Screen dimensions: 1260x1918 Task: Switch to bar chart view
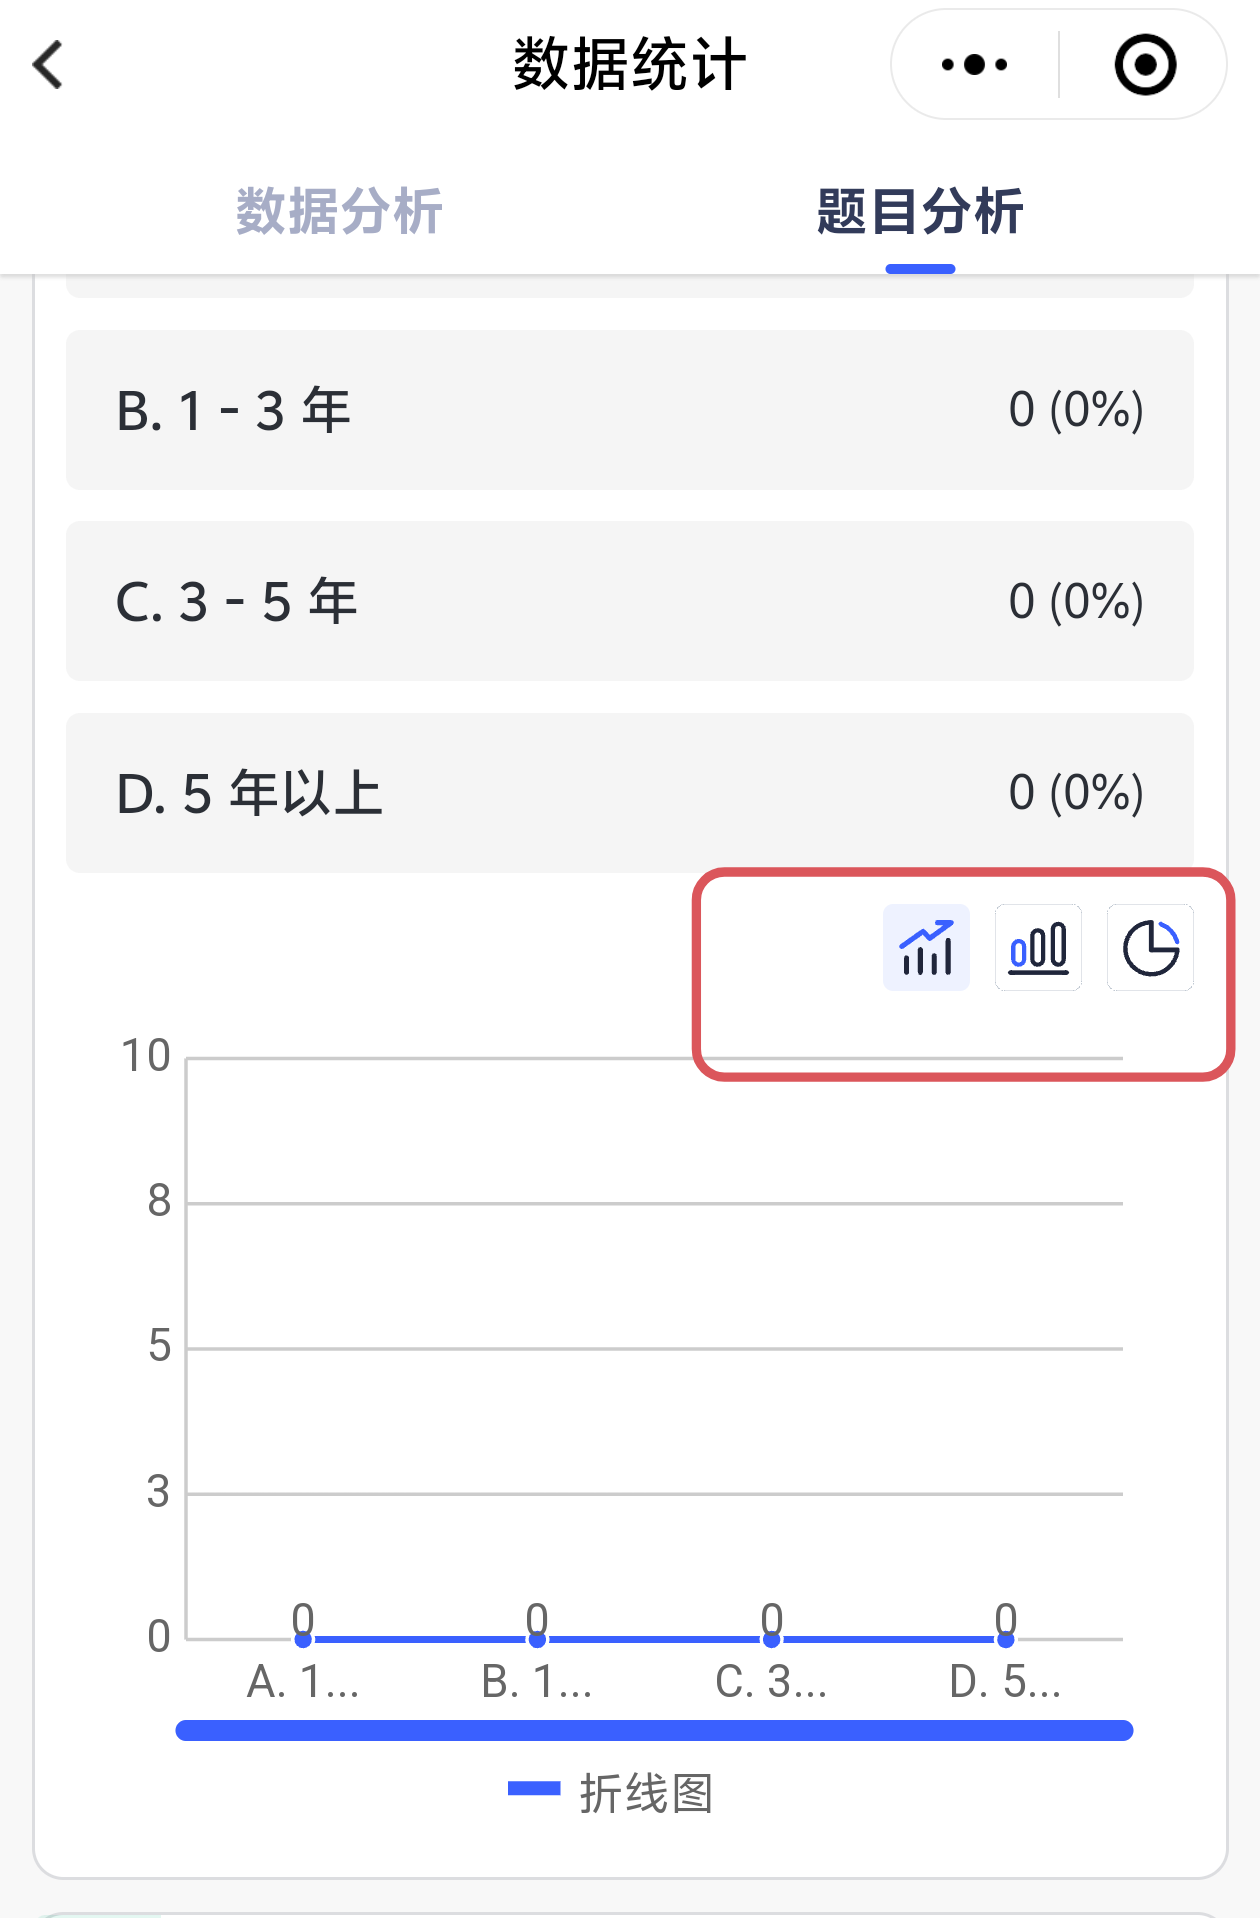tap(1038, 948)
